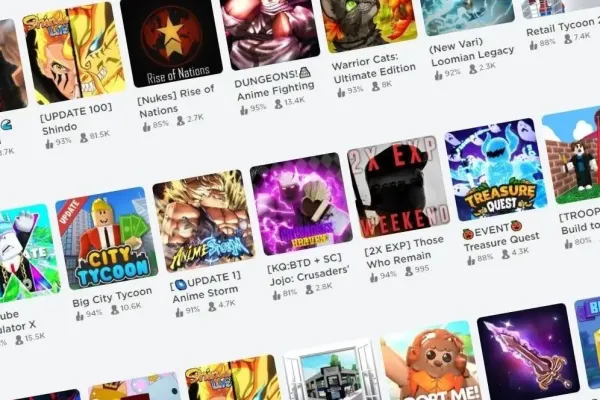Click the Those Who Remain 2X EXP thumbnail

[x=398, y=187]
